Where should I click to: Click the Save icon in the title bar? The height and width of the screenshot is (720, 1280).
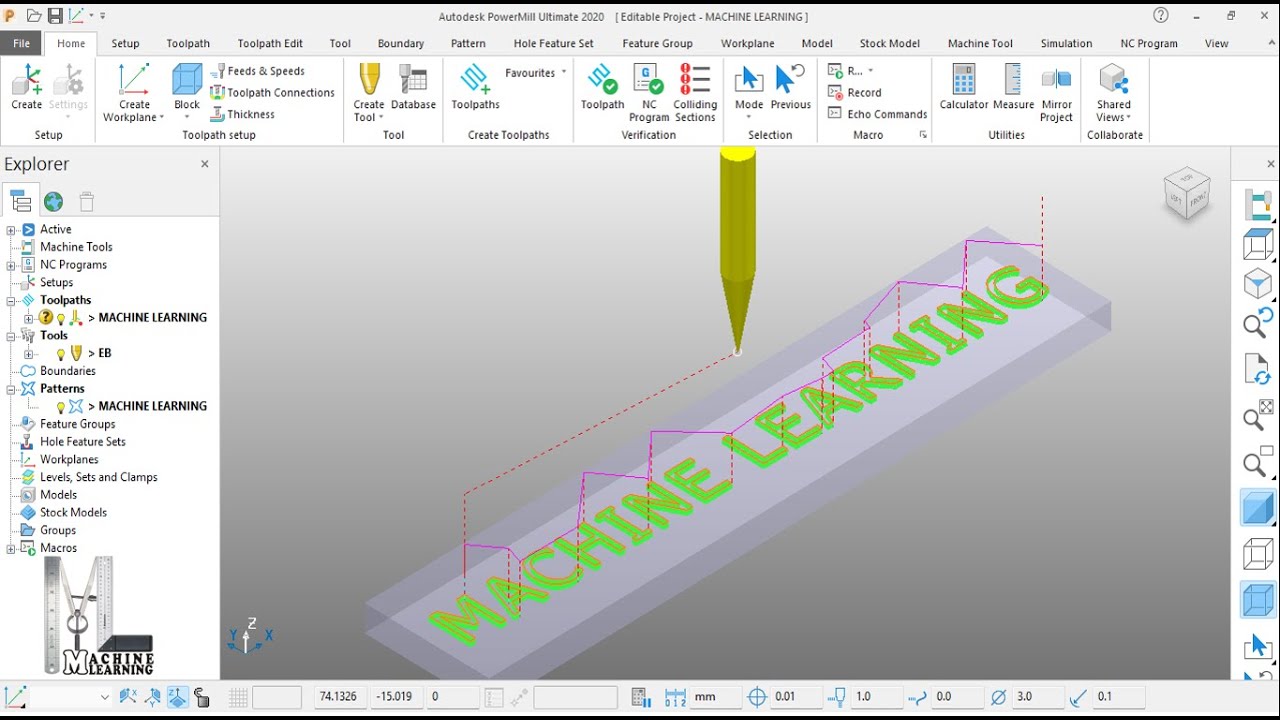[x=55, y=16]
